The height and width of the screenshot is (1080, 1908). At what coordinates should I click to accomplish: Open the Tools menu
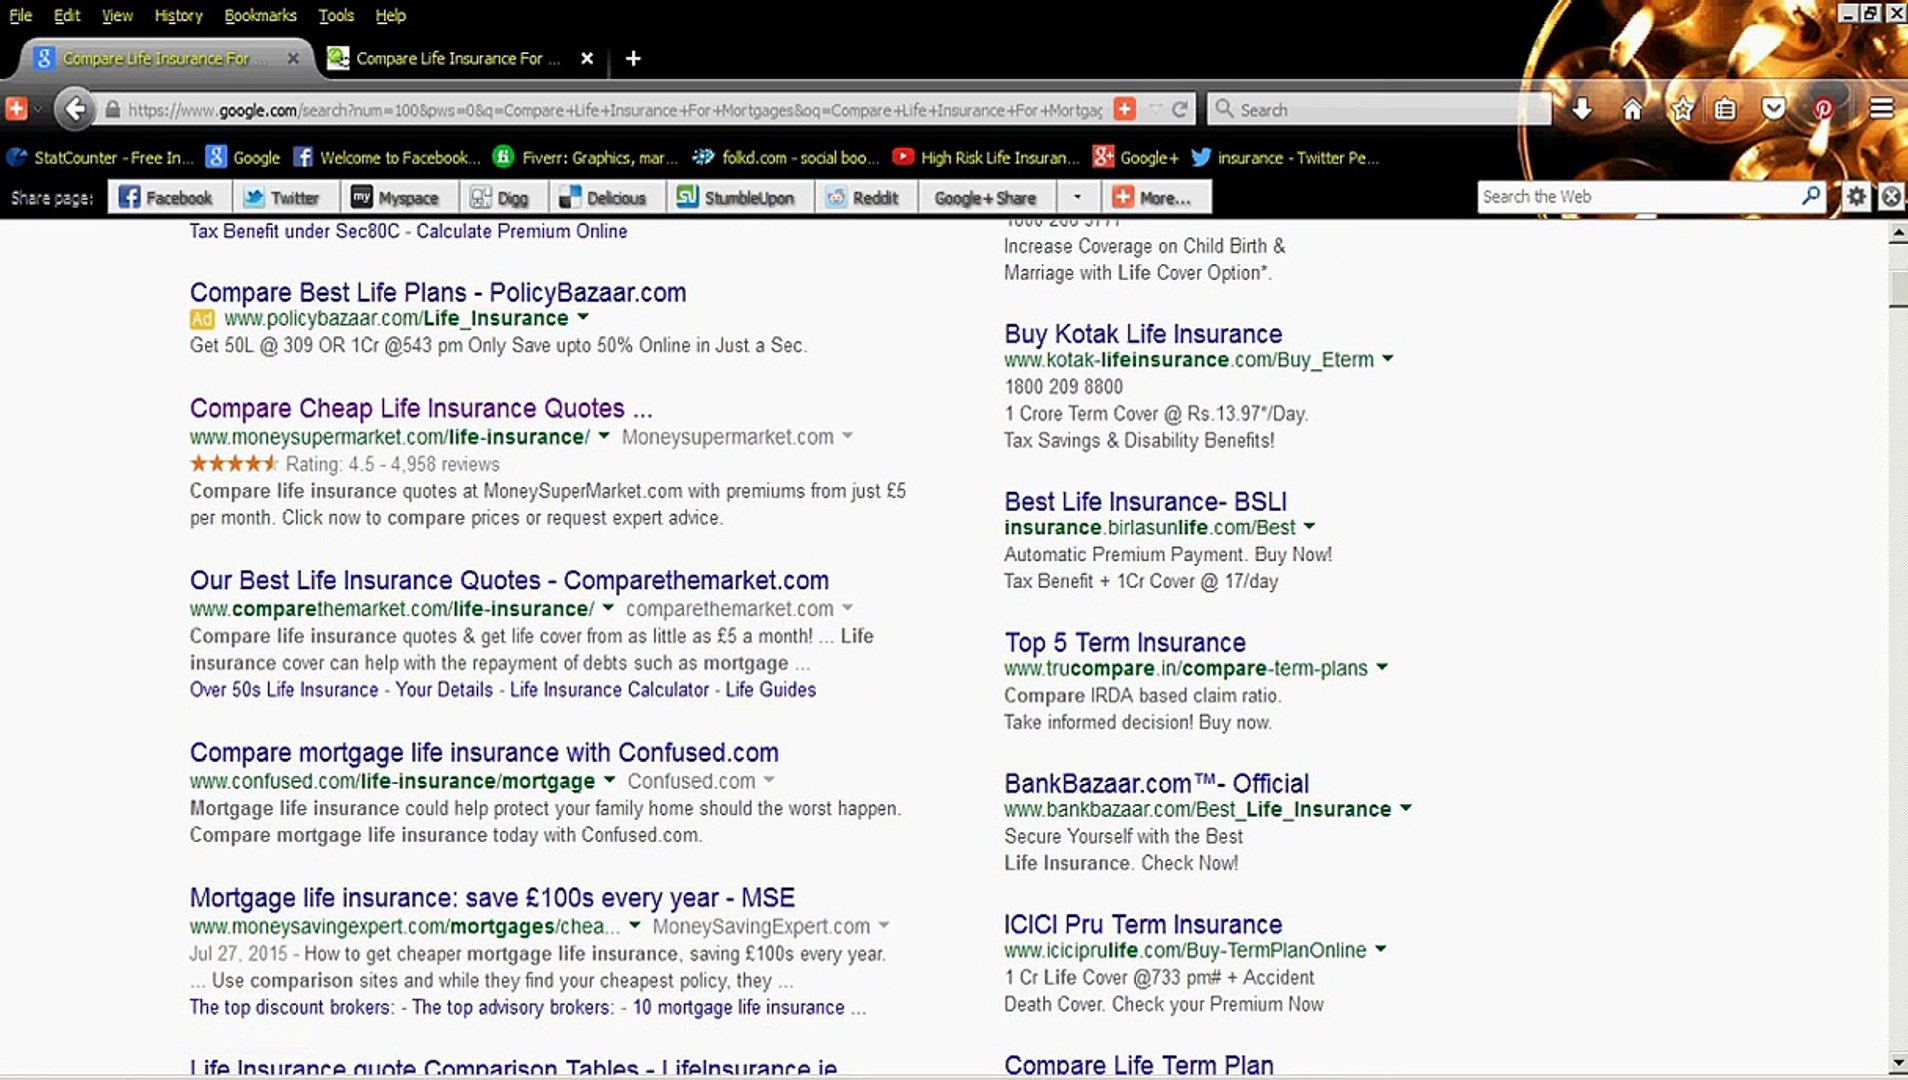(336, 15)
